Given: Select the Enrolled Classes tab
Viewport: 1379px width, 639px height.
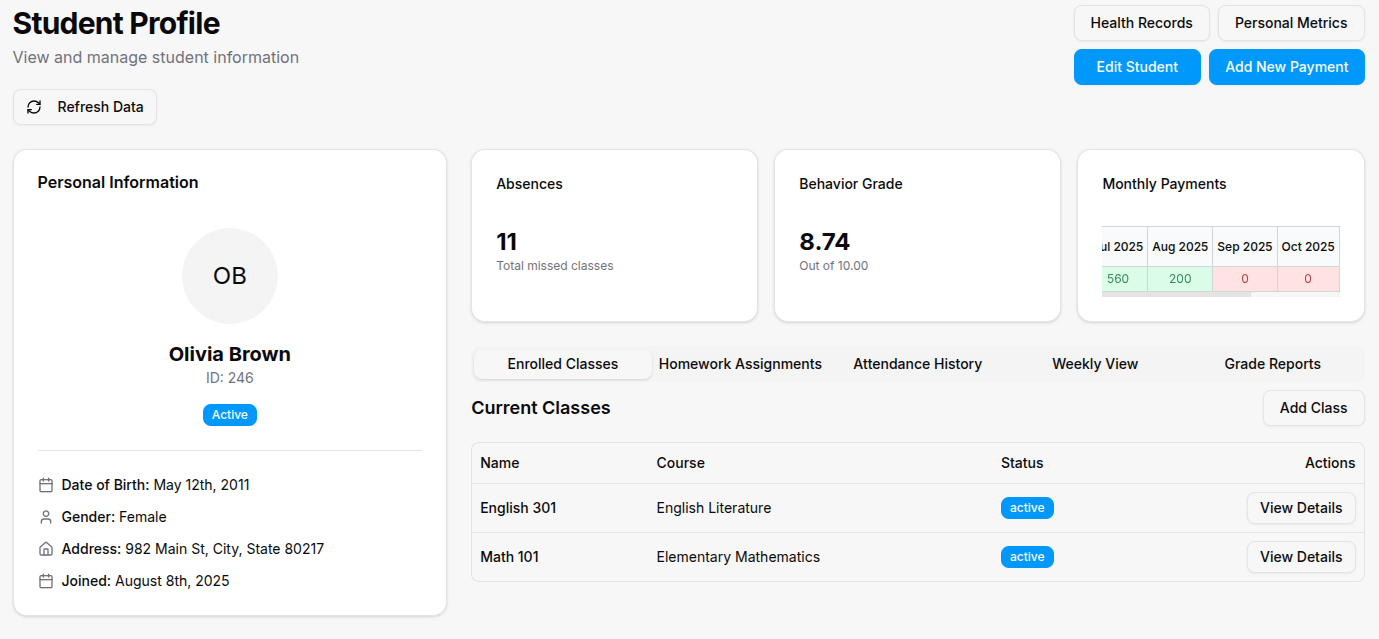Looking at the screenshot, I should [x=562, y=364].
